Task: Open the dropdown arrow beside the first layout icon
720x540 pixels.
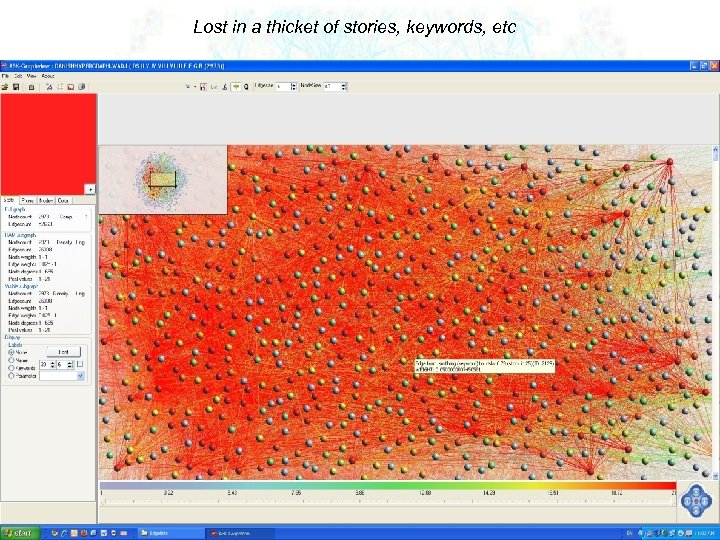Action: [195, 86]
